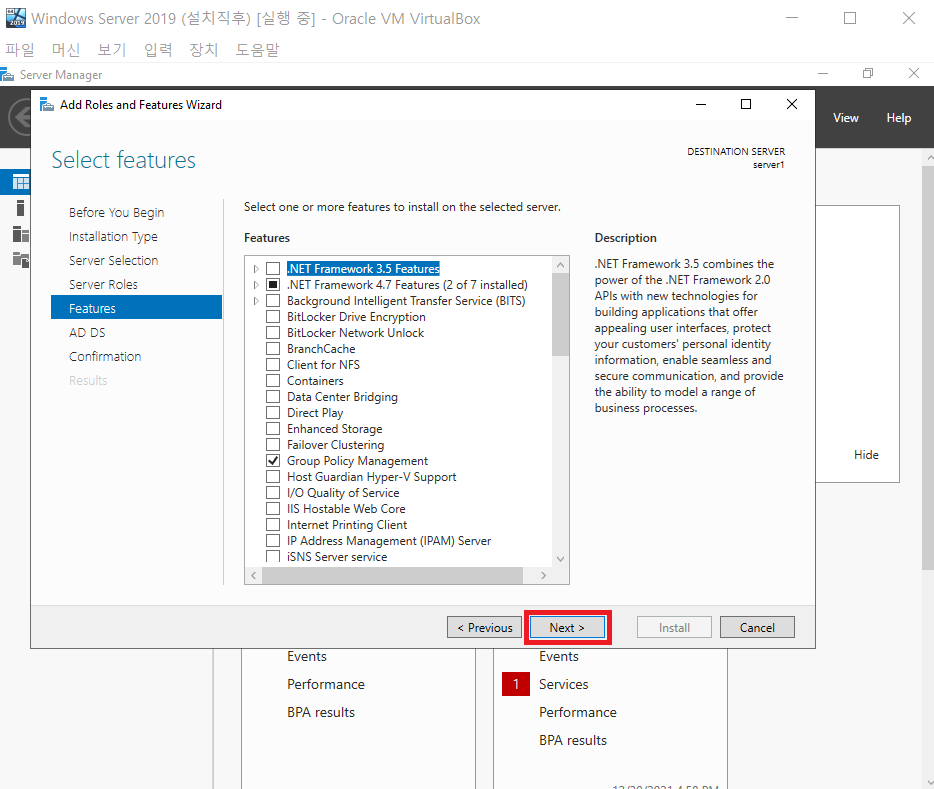Click the Next button in the wizard
The image size is (934, 789).
click(x=567, y=628)
